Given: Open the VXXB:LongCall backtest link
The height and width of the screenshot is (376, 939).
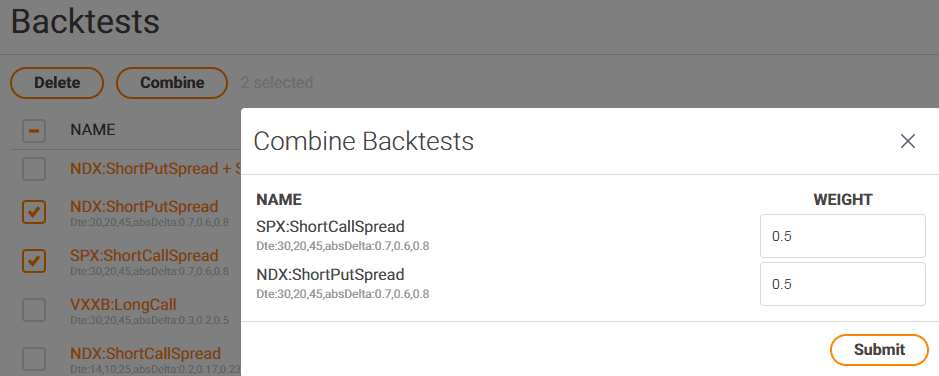Looking at the screenshot, I should [x=123, y=304].
